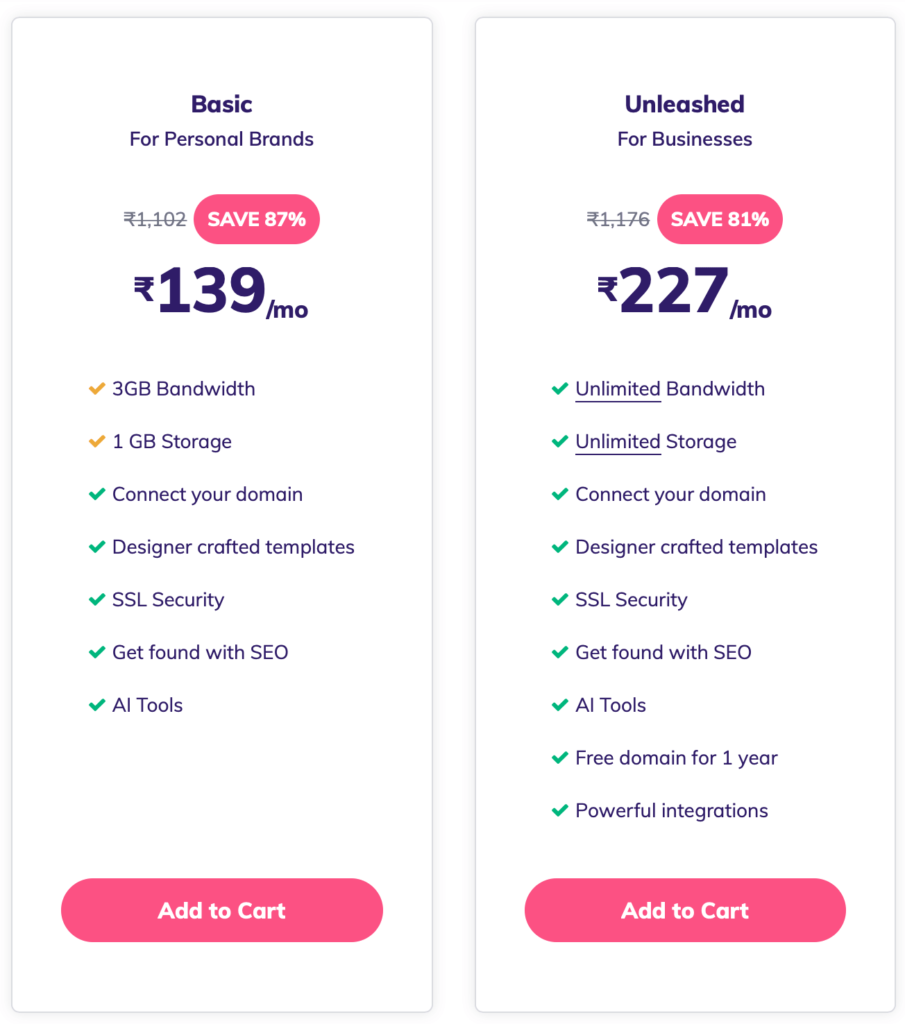Click the underlined Unlimited Storage link
The image size is (905, 1024).
click(618, 442)
